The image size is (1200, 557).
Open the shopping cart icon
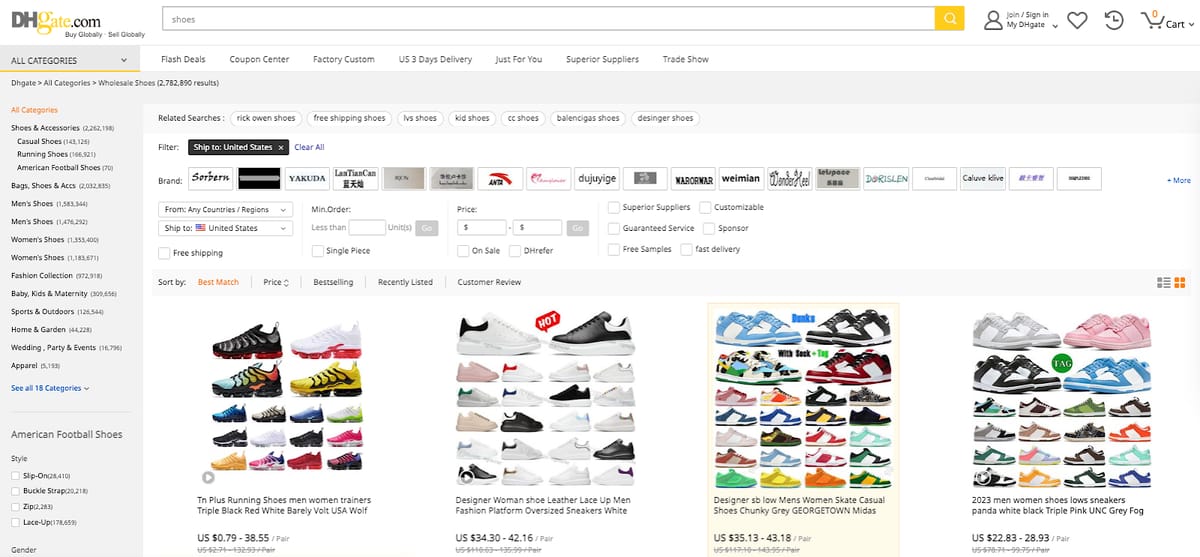click(x=1152, y=19)
